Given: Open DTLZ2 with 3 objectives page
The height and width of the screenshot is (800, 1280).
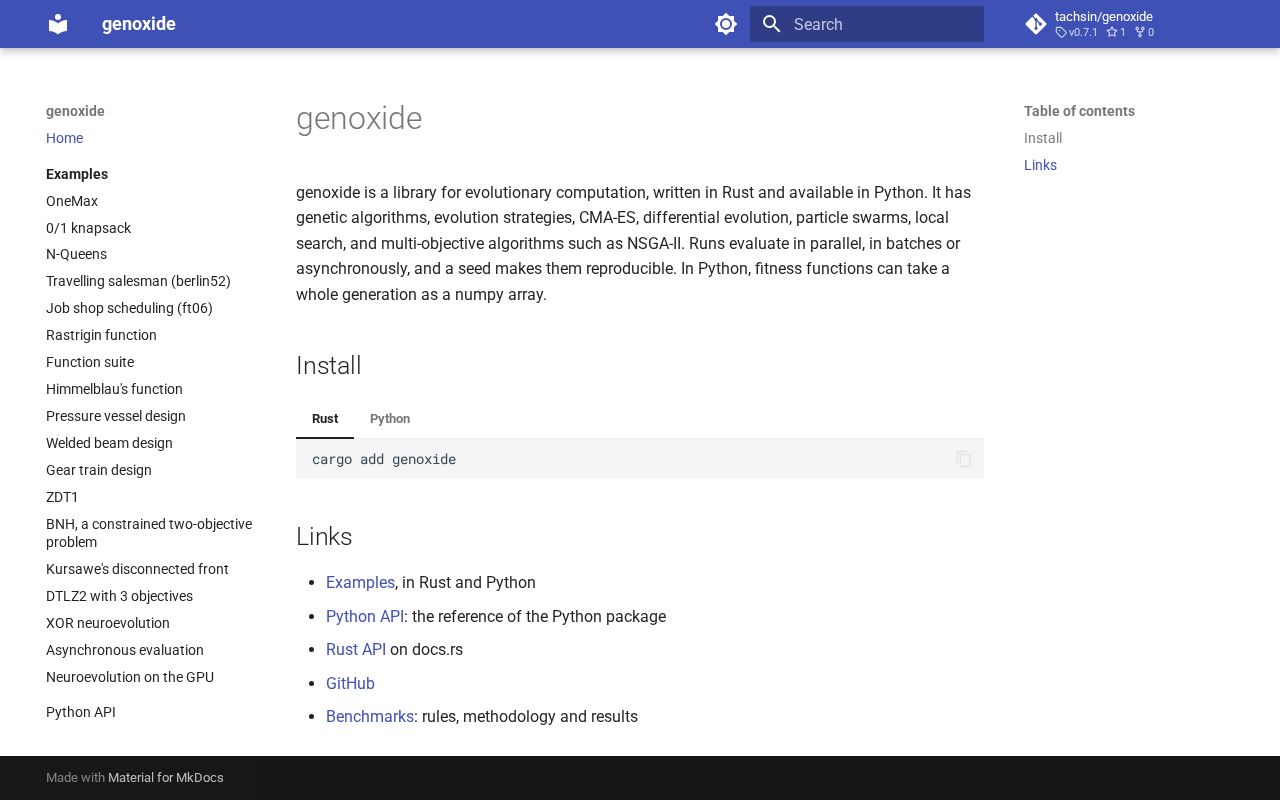Looking at the screenshot, I should [119, 596].
